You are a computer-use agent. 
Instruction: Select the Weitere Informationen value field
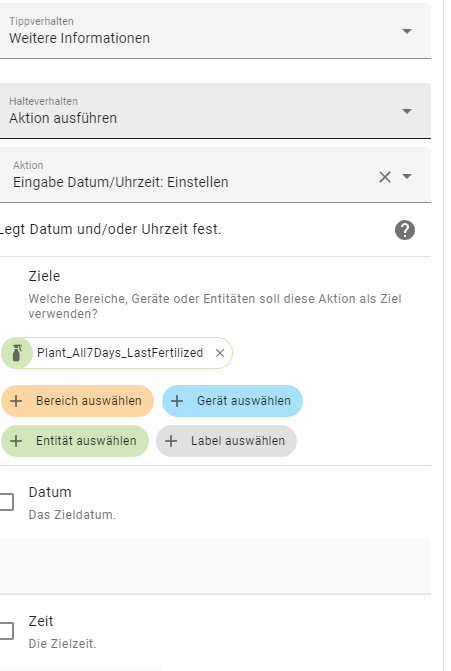click(215, 31)
